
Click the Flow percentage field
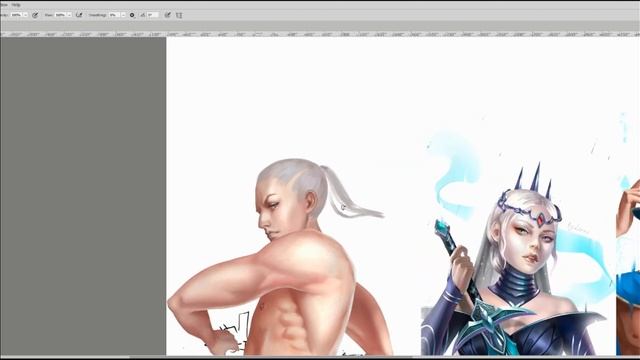click(60, 15)
